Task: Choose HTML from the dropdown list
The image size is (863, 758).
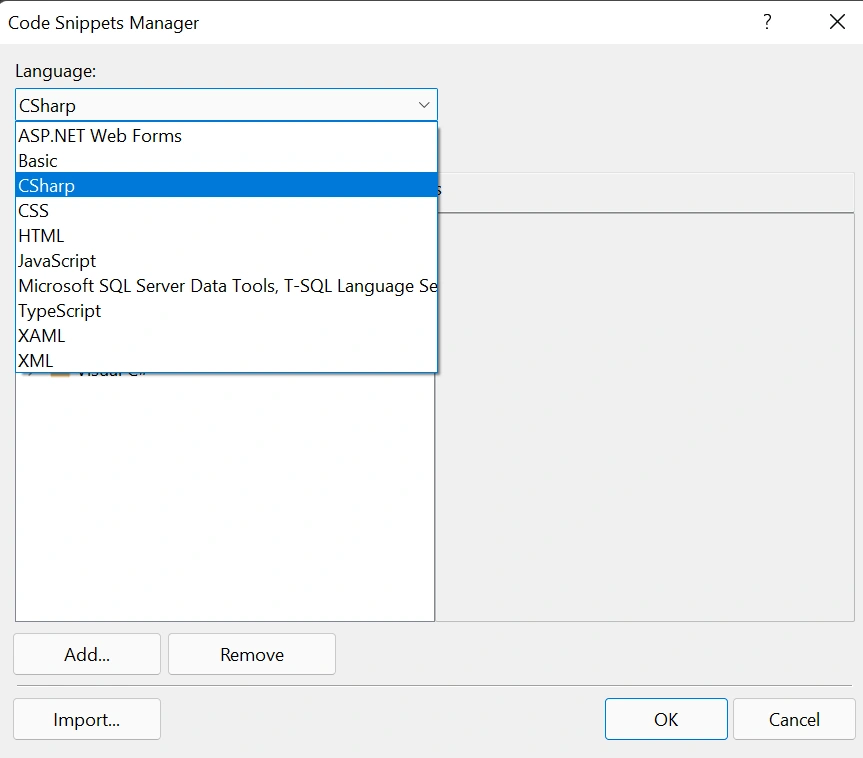Action: (x=226, y=236)
